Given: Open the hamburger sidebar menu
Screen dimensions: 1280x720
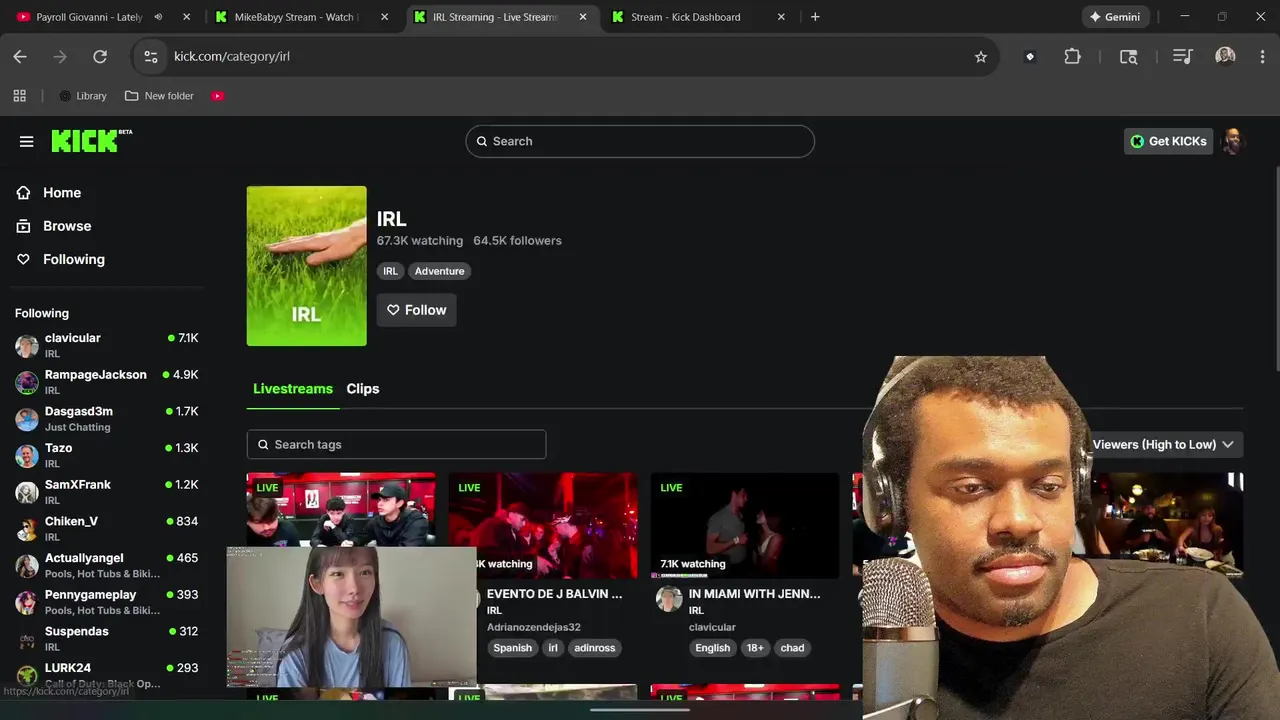Looking at the screenshot, I should tap(27, 141).
